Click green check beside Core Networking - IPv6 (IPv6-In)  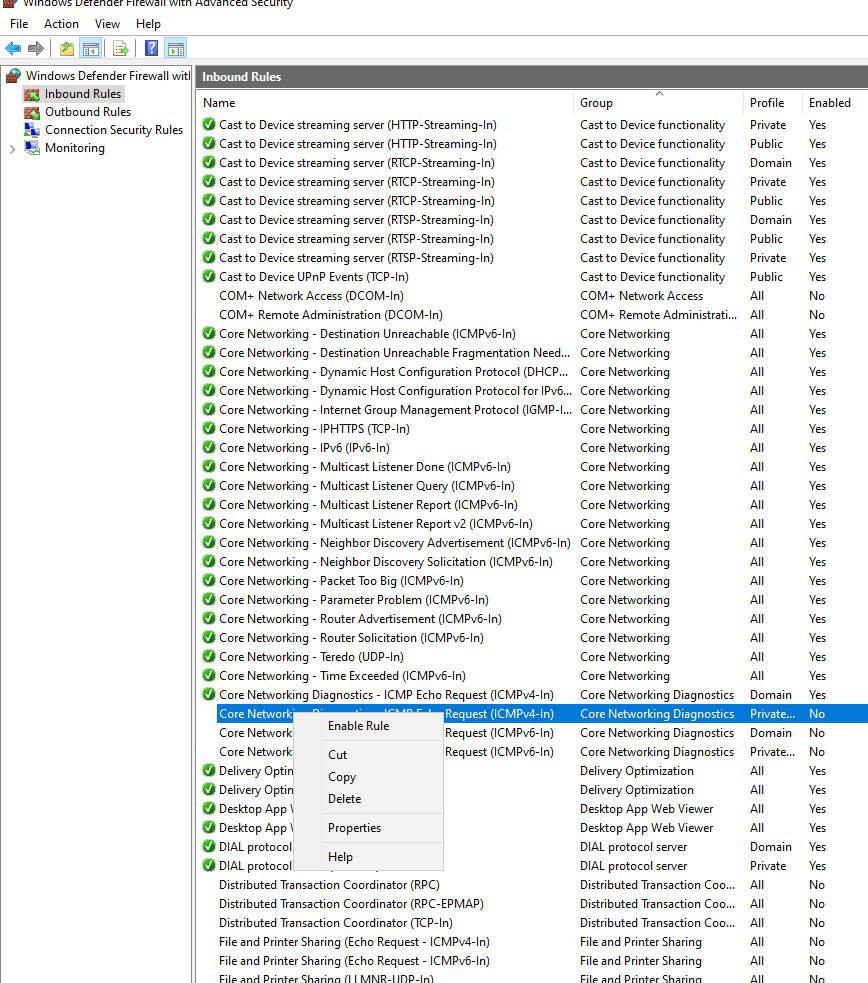209,448
